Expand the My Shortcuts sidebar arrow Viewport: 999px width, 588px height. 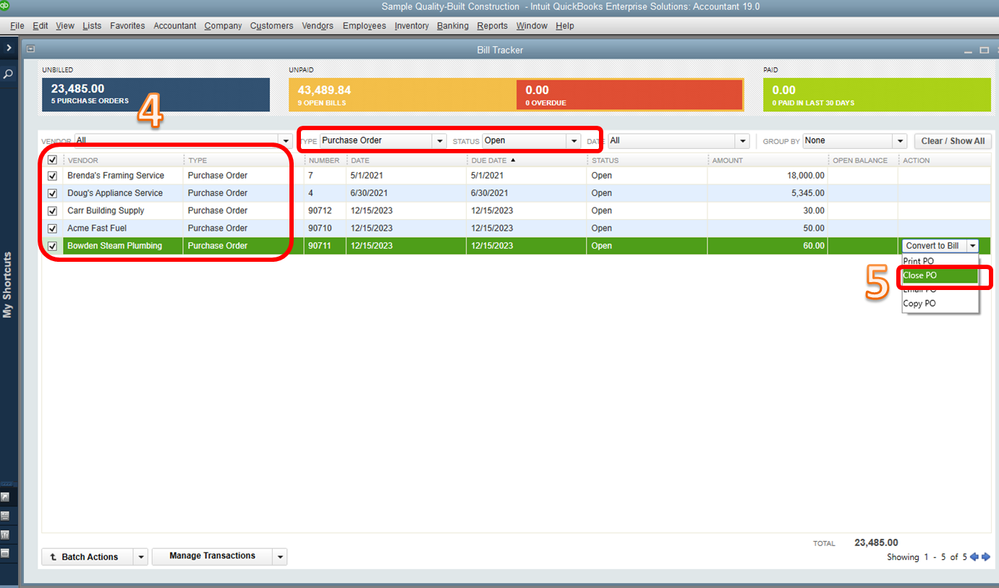pos(8,48)
